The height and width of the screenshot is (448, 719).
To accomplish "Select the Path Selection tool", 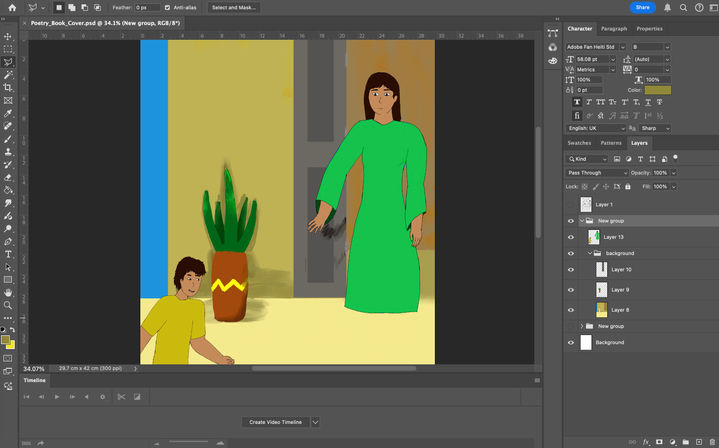I will click(8, 267).
